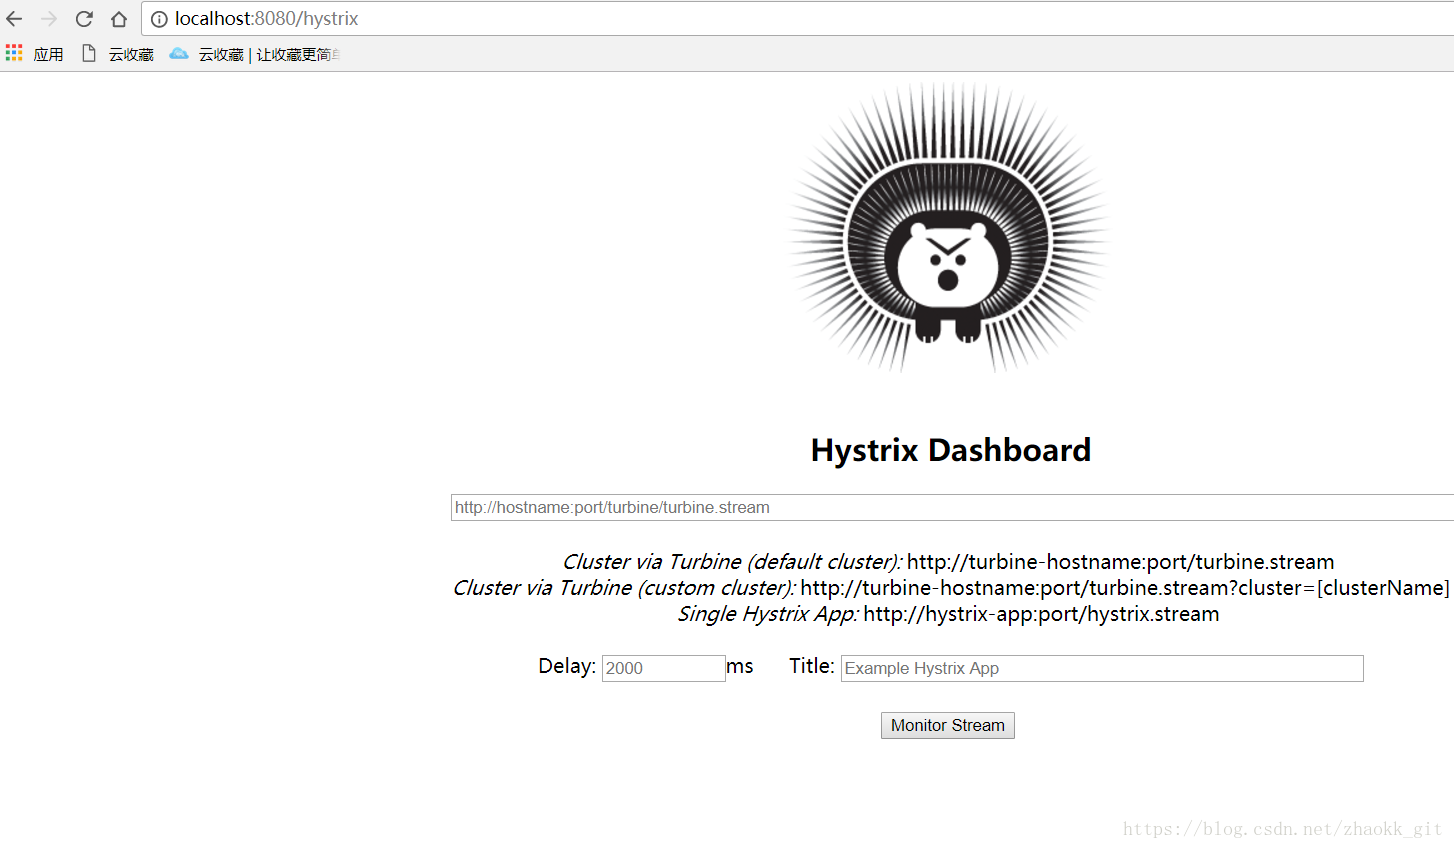Click the browser Forward arrow
The height and width of the screenshot is (849, 1454).
[x=49, y=19]
